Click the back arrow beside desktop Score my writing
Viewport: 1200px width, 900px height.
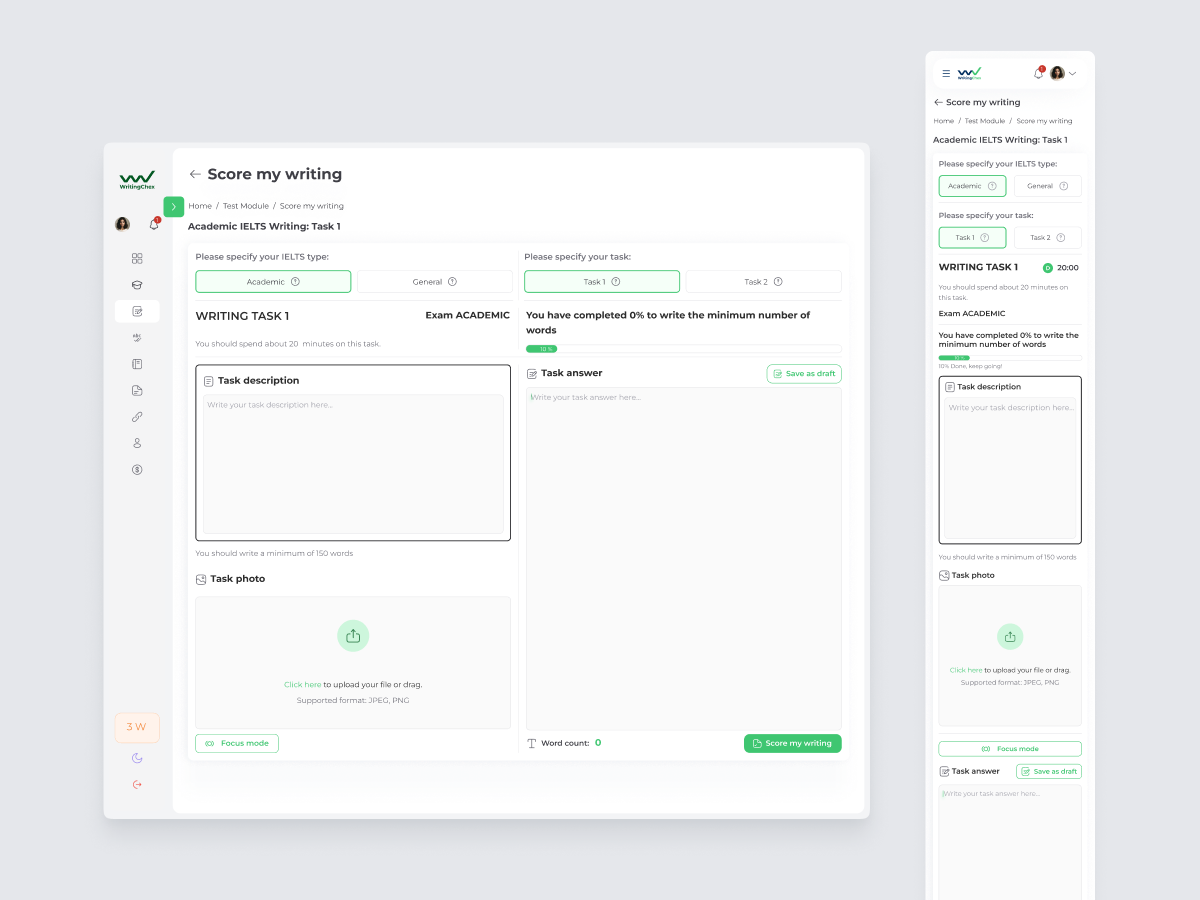[x=195, y=174]
